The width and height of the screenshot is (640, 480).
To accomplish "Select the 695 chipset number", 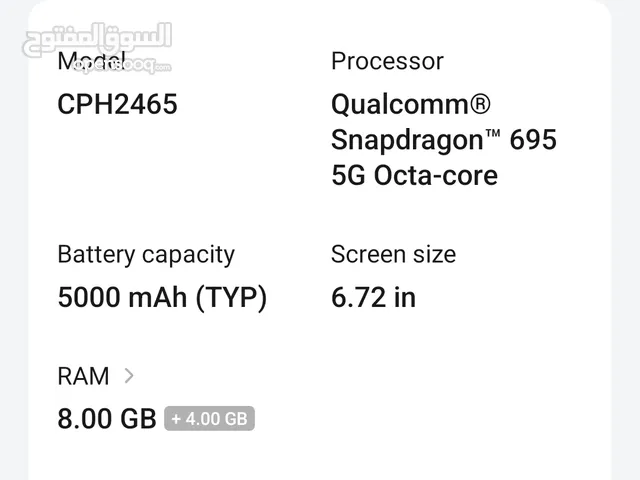I will tap(533, 140).
